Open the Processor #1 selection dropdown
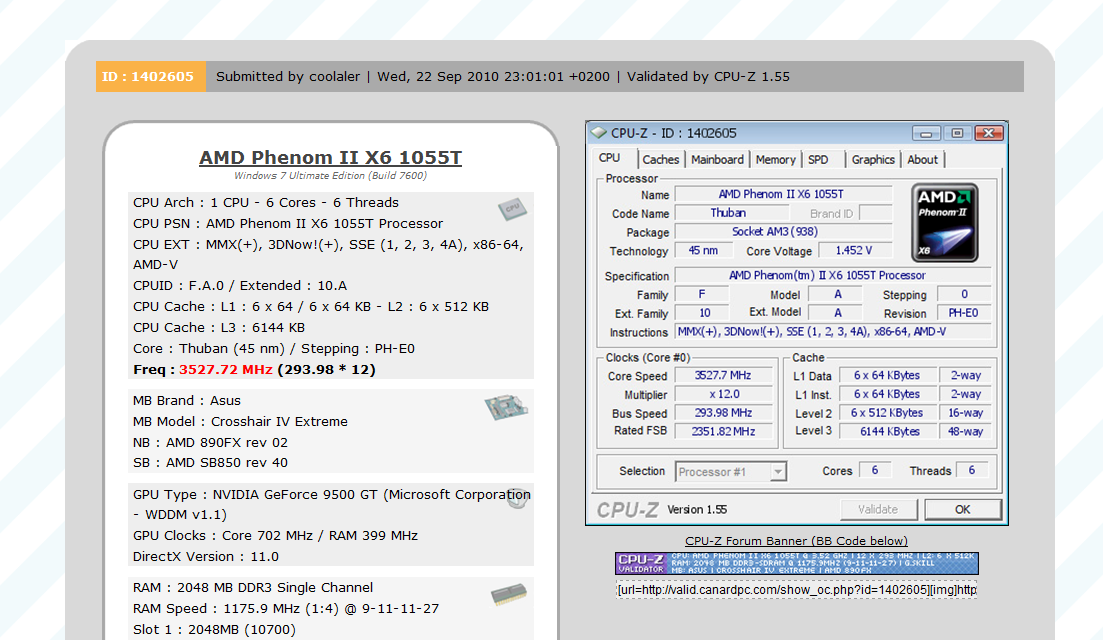 point(731,472)
